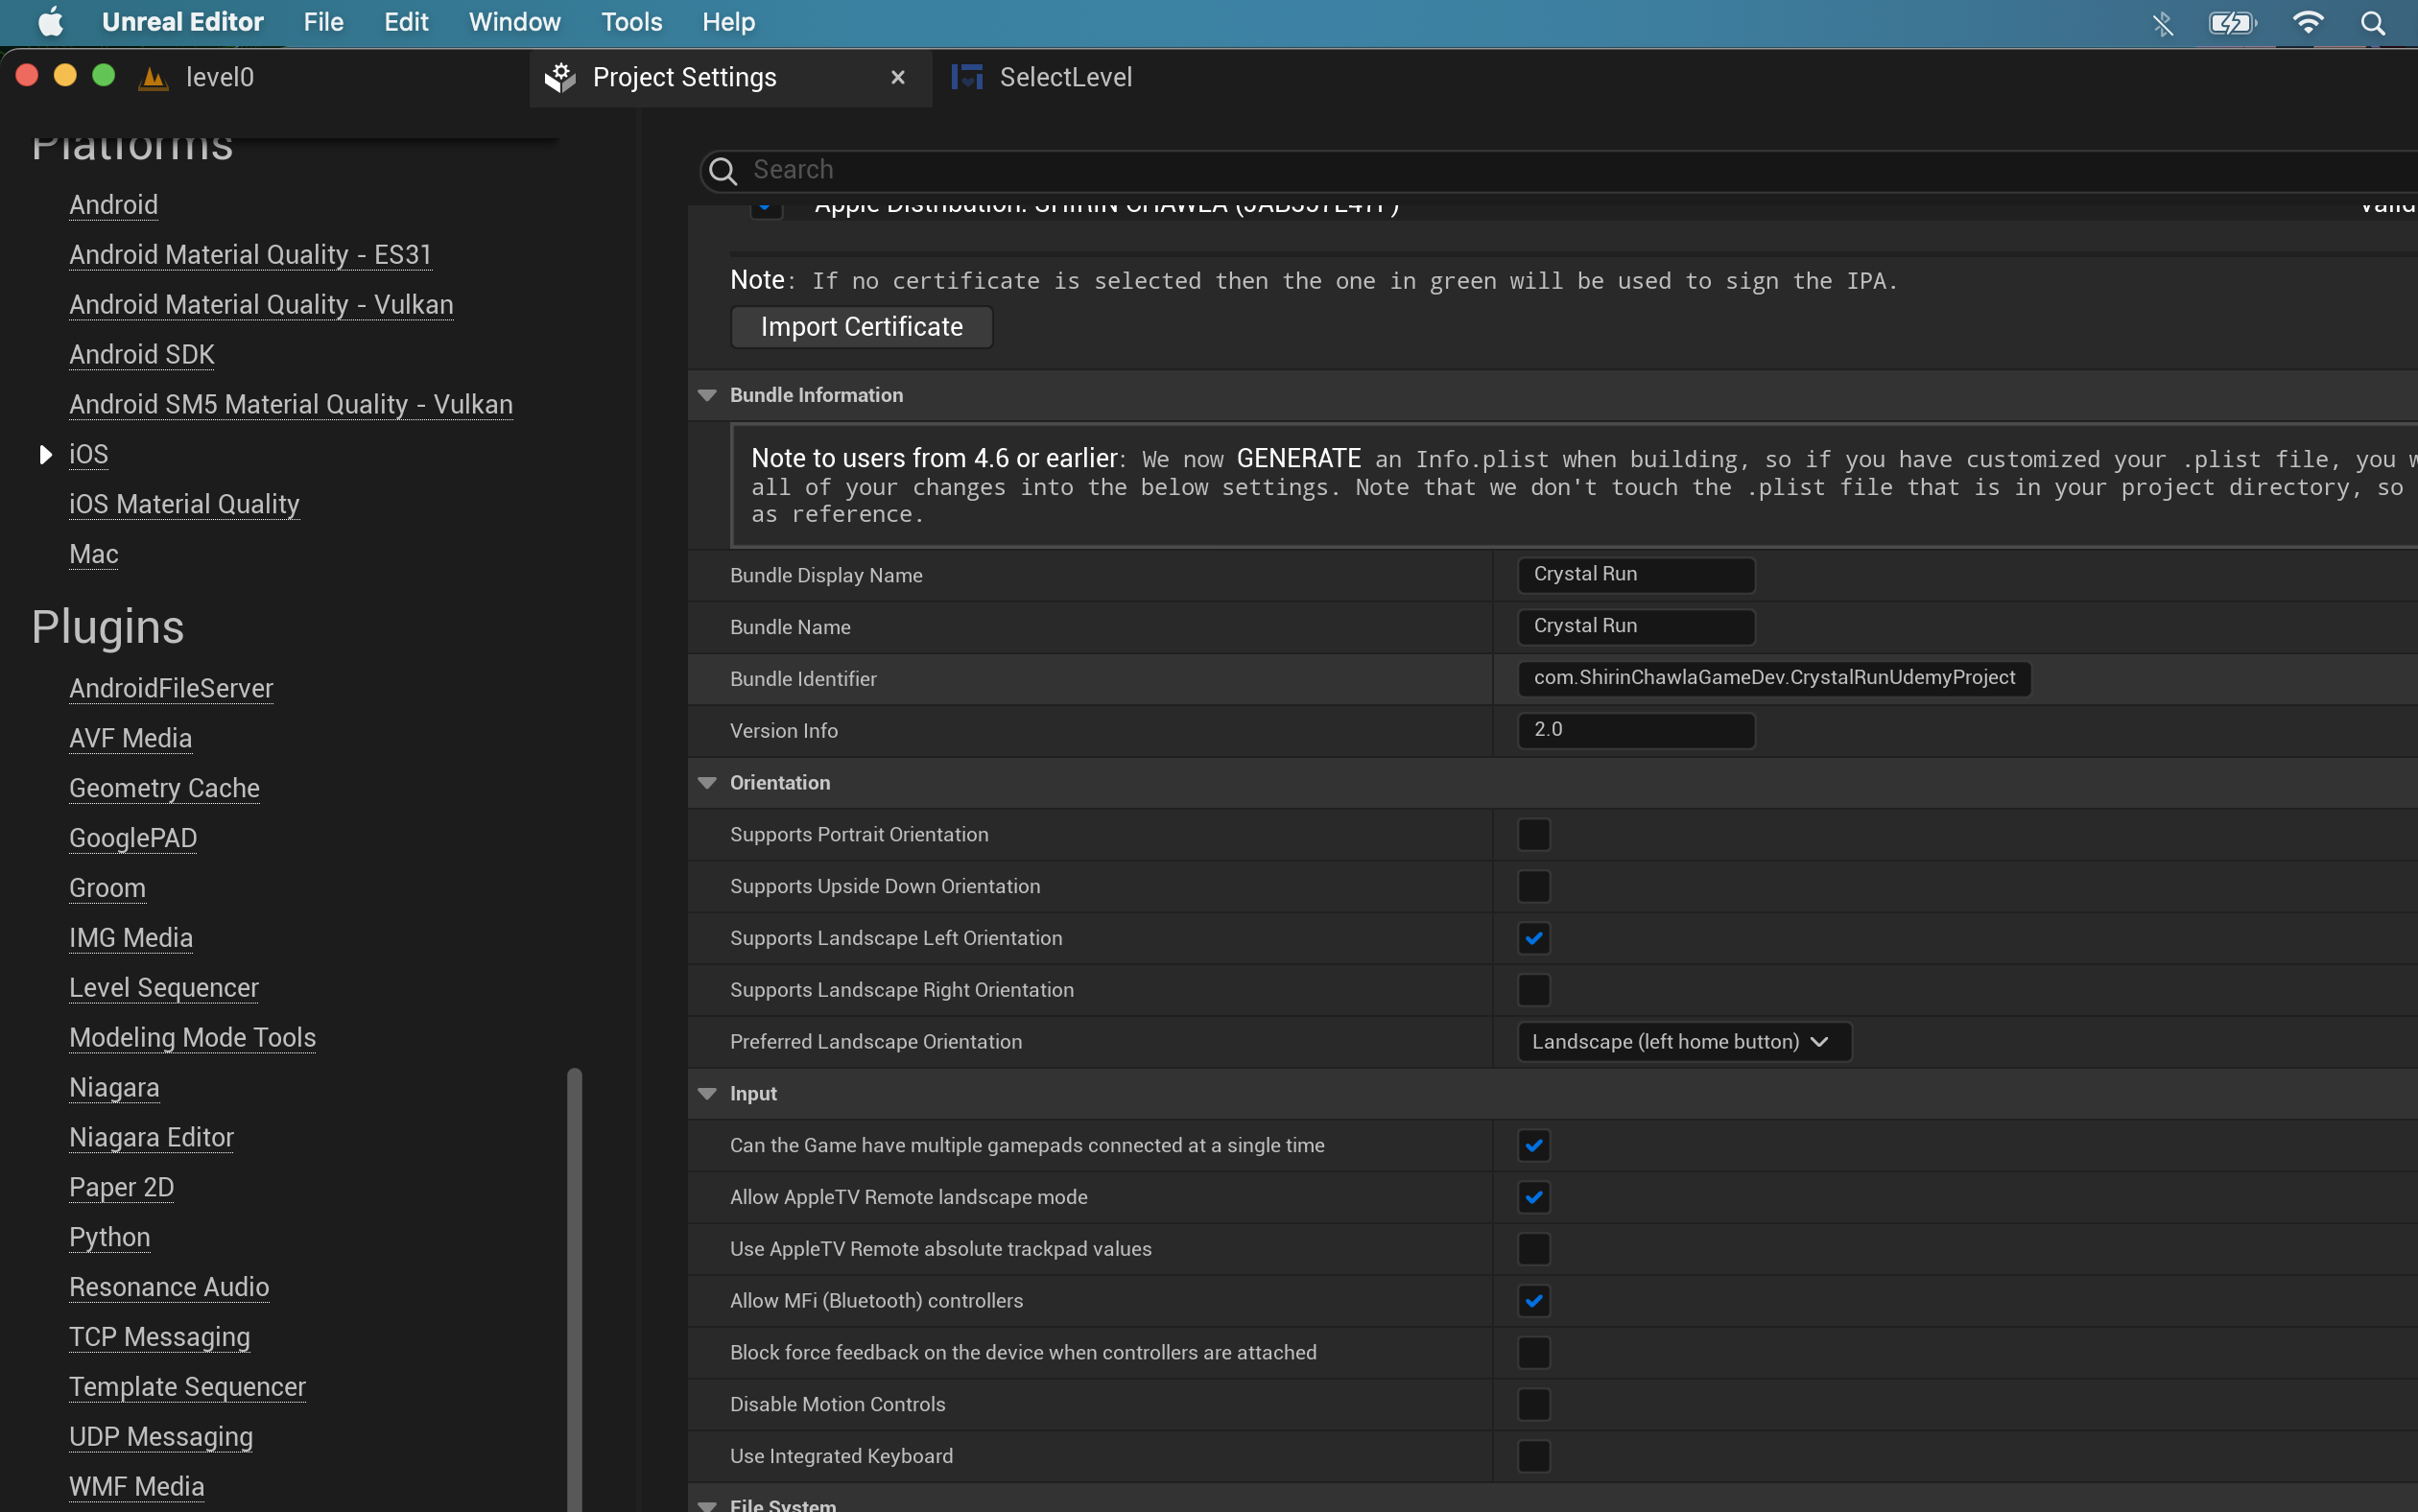
Task: Collapse the Bundle Information section
Action: [x=707, y=395]
